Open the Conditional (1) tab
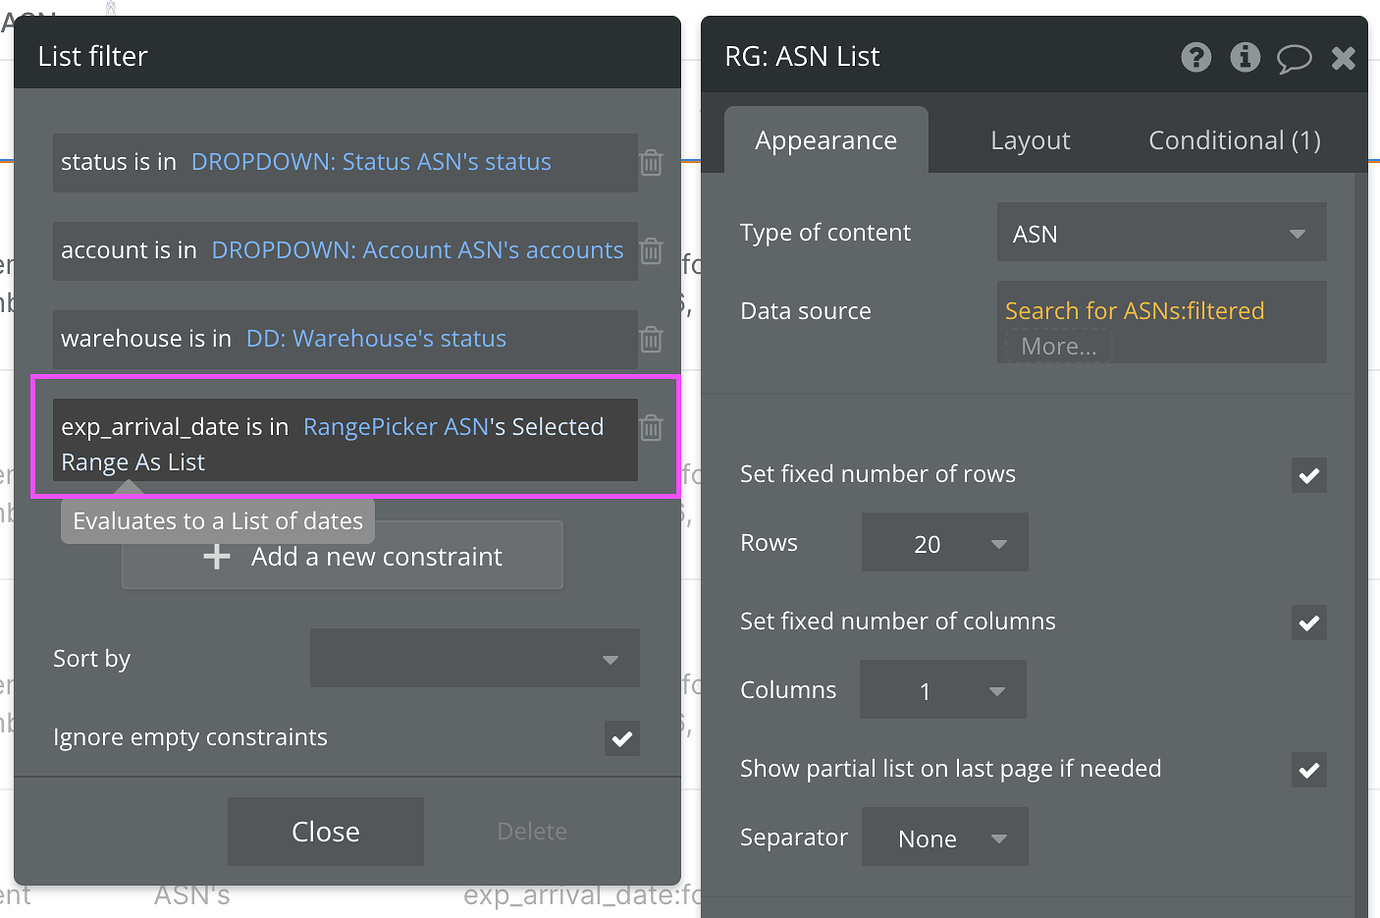This screenshot has width=1380, height=918. click(x=1233, y=140)
